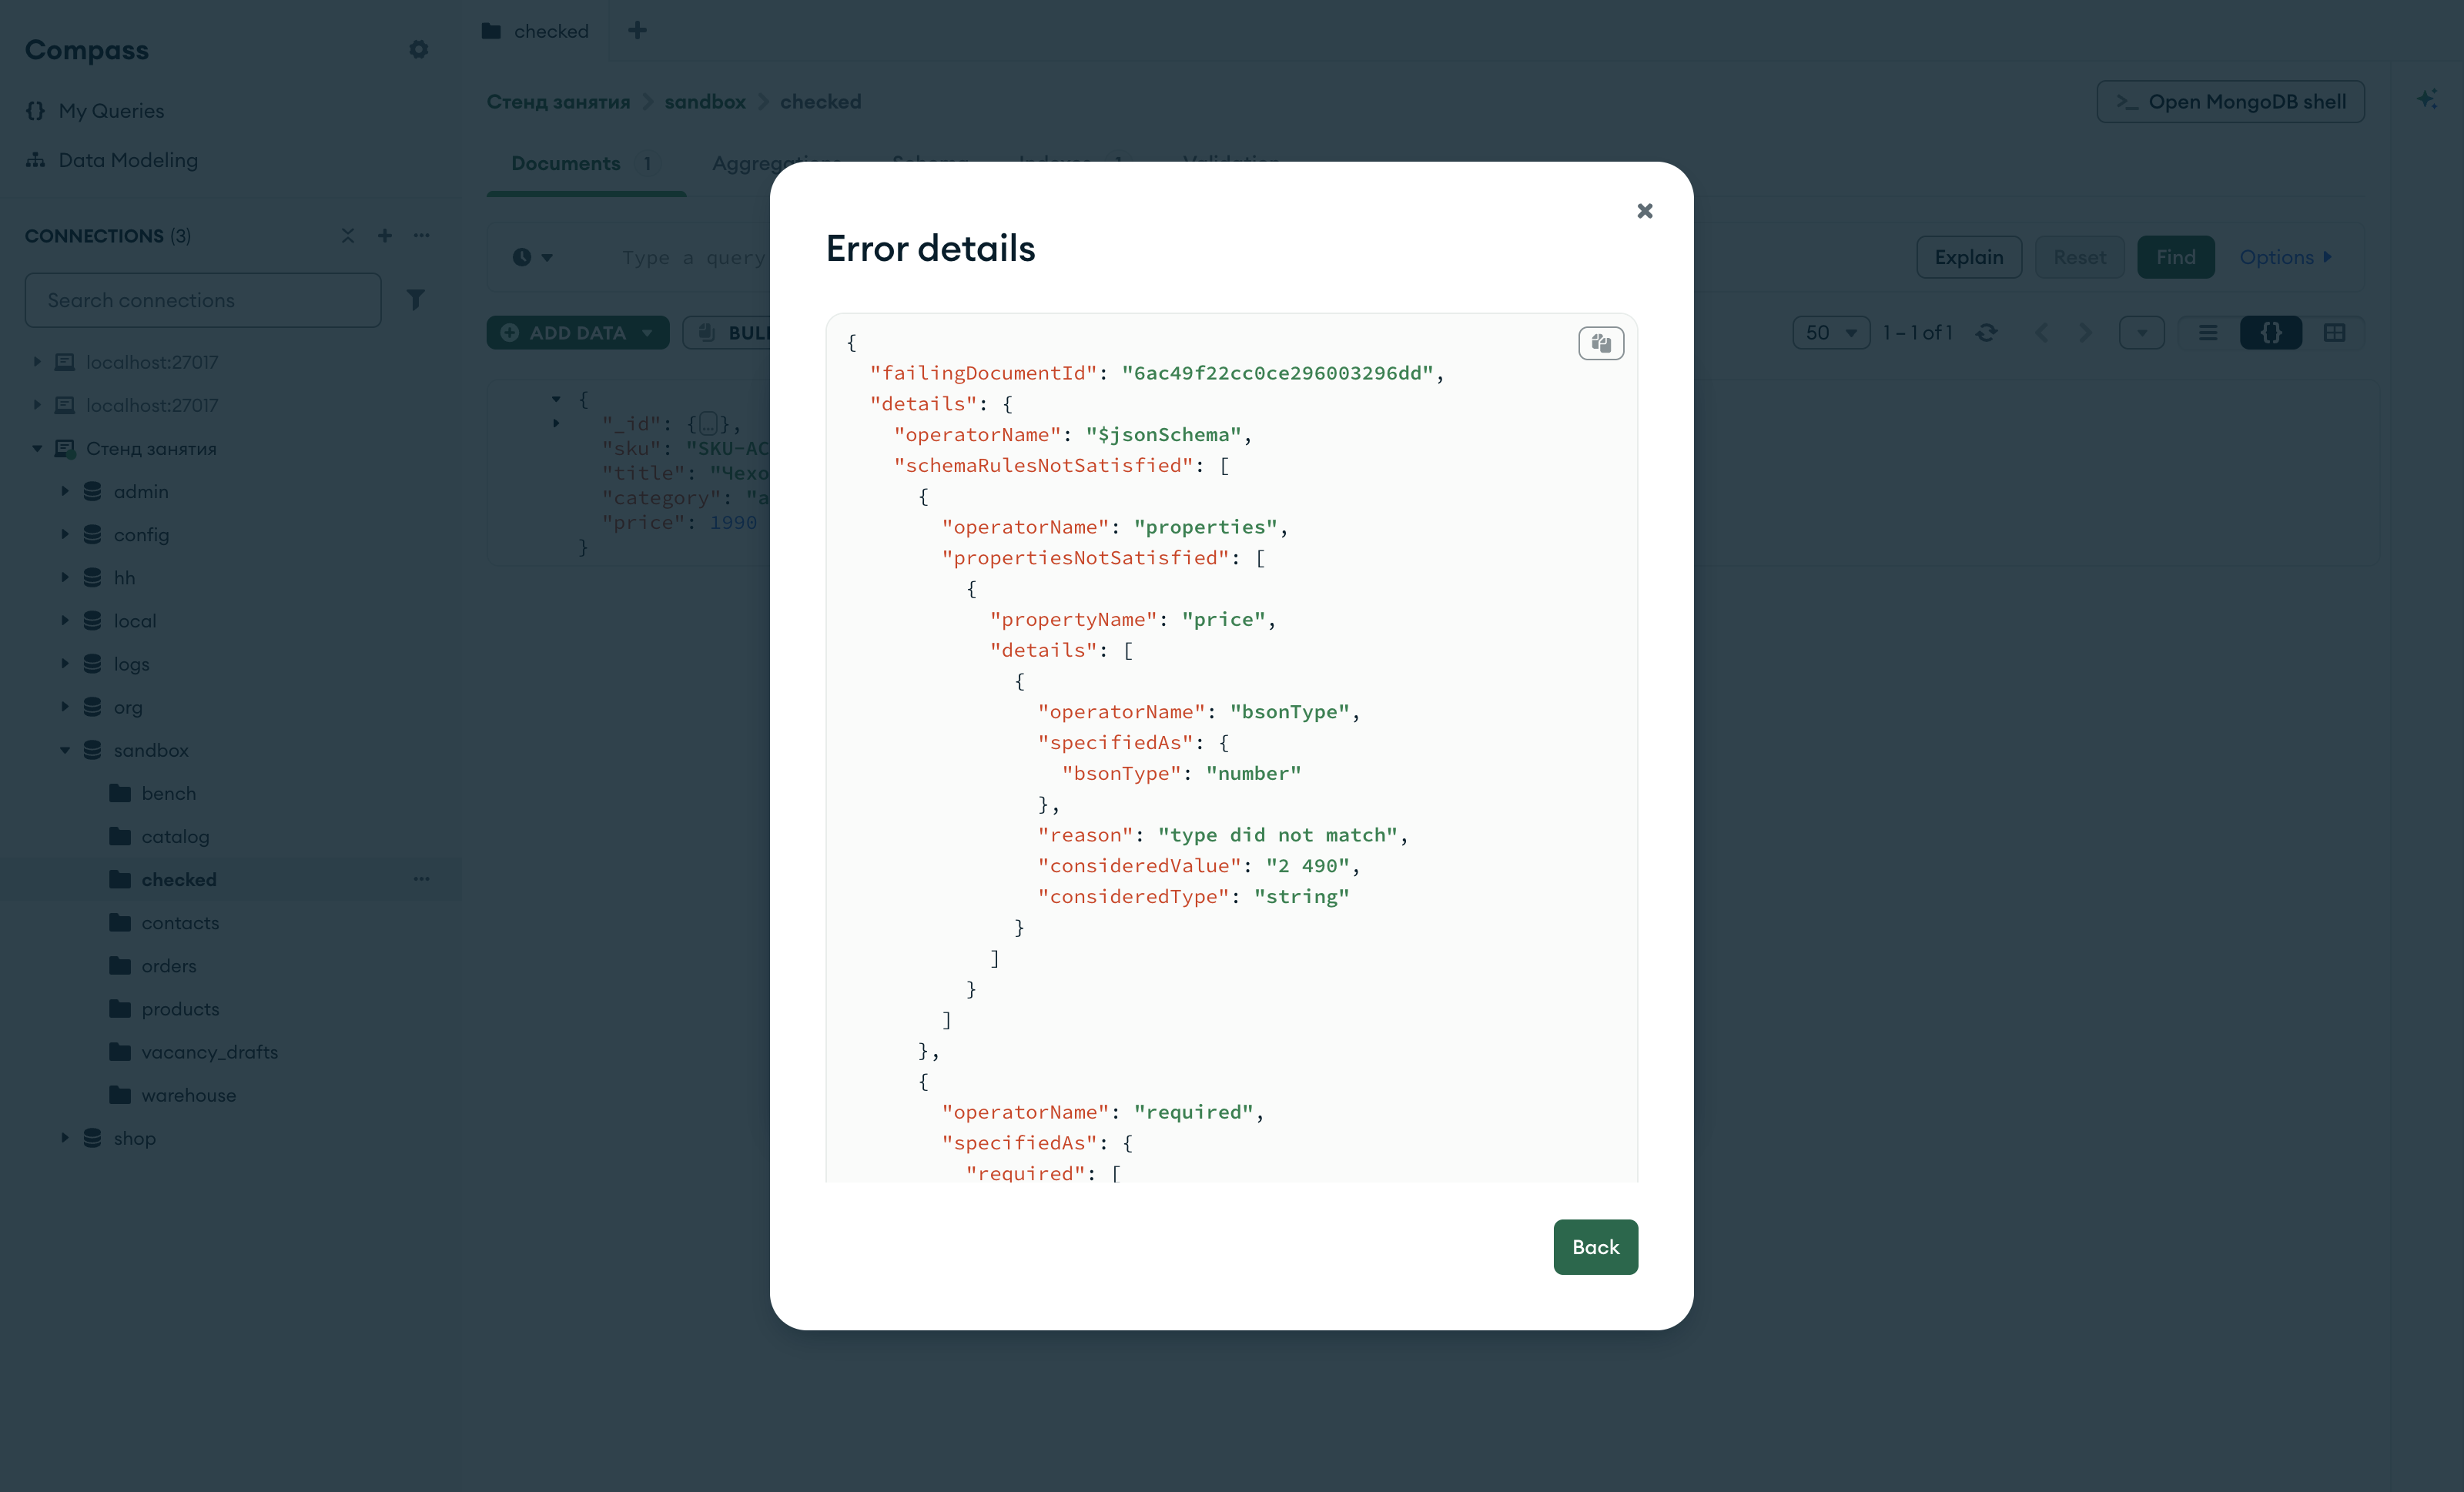The height and width of the screenshot is (1492, 2464).
Task: Add a new connection
Action: click(x=384, y=235)
